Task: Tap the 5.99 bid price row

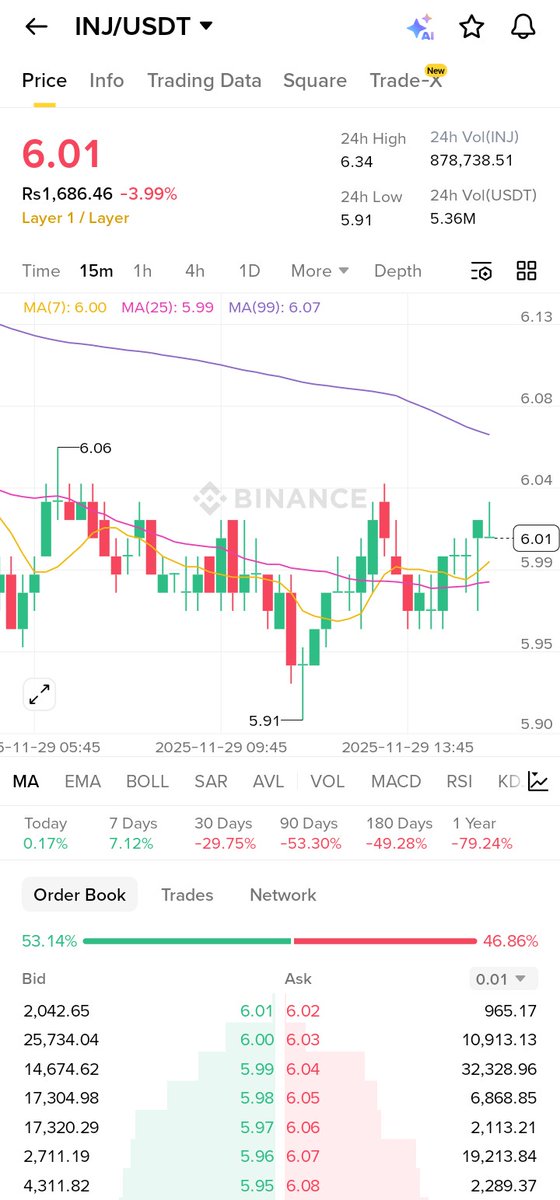Action: [x=148, y=1069]
